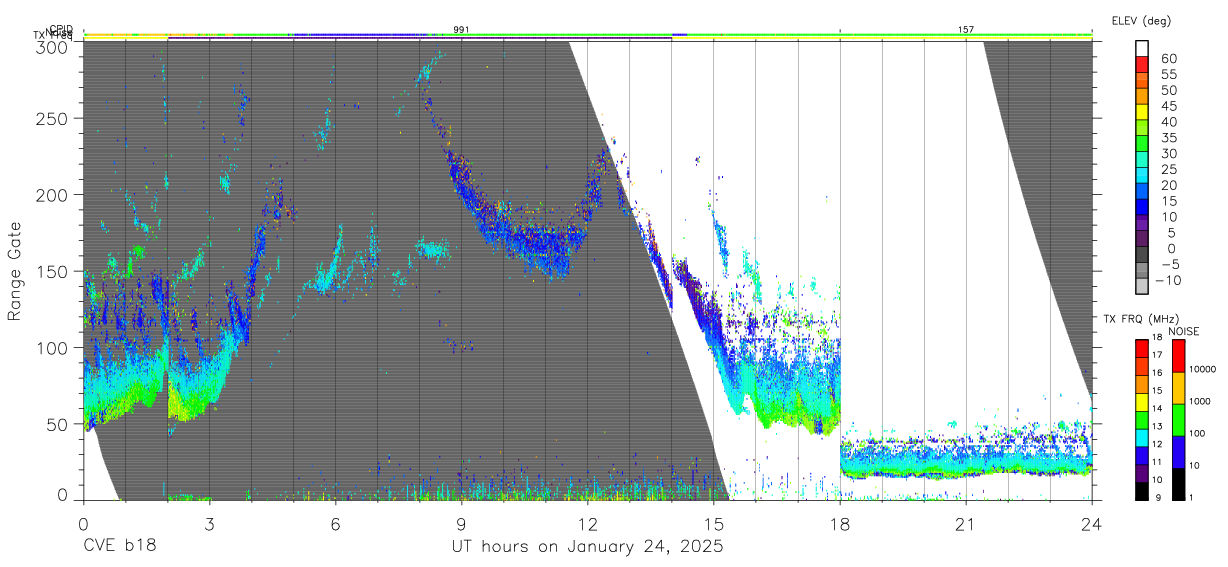1228x567 pixels.
Task: Select the green segment of TX FRQ bar
Action: (x=1141, y=420)
